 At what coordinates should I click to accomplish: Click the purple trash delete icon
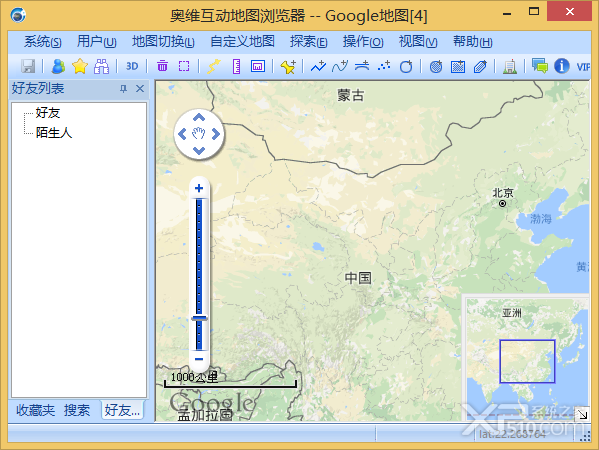pos(162,66)
